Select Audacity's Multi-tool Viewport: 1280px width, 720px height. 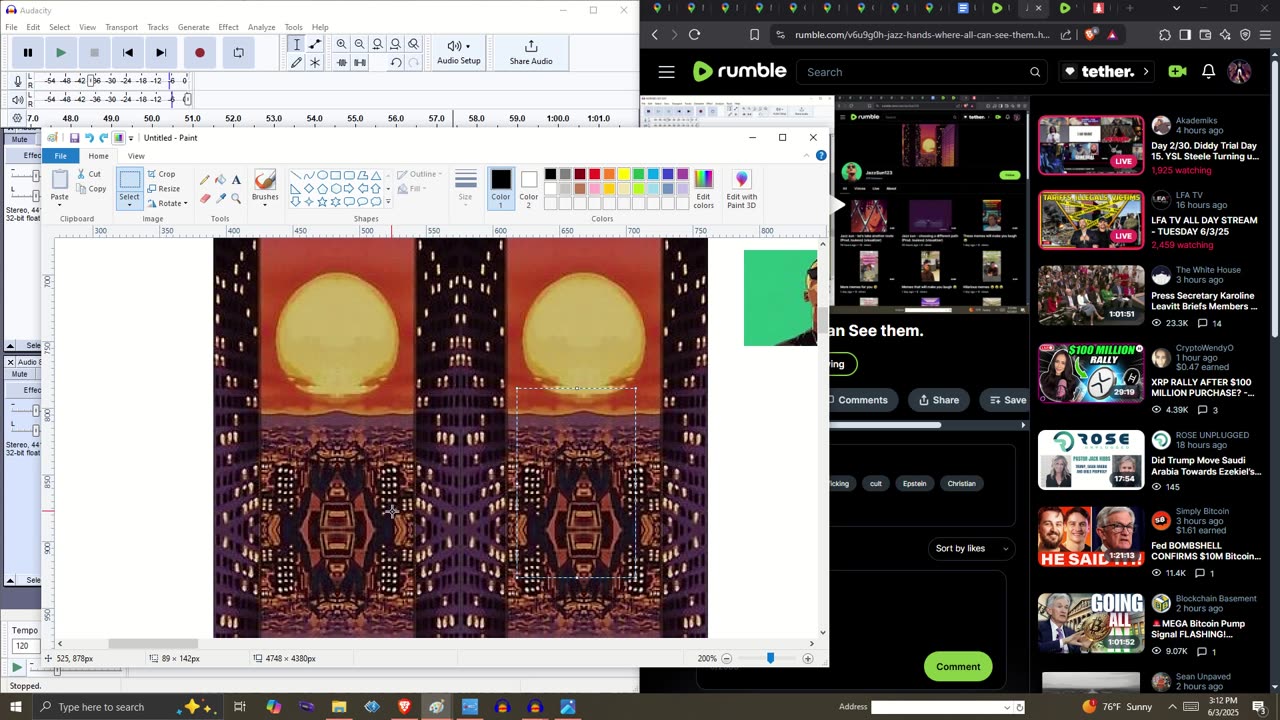[315, 63]
